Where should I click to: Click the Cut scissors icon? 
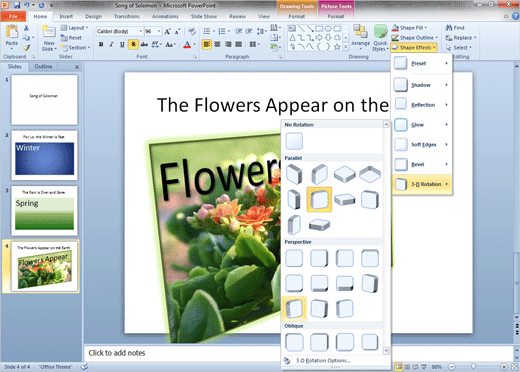click(26, 28)
